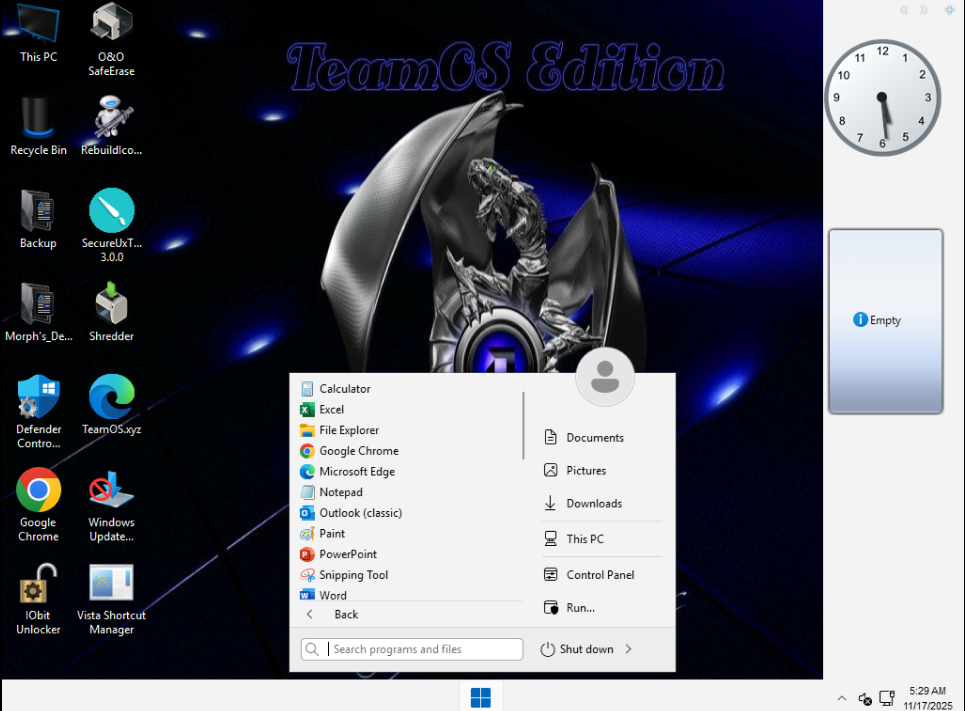Select SecureUxT... 3.0.0 desktop icon

point(111,226)
